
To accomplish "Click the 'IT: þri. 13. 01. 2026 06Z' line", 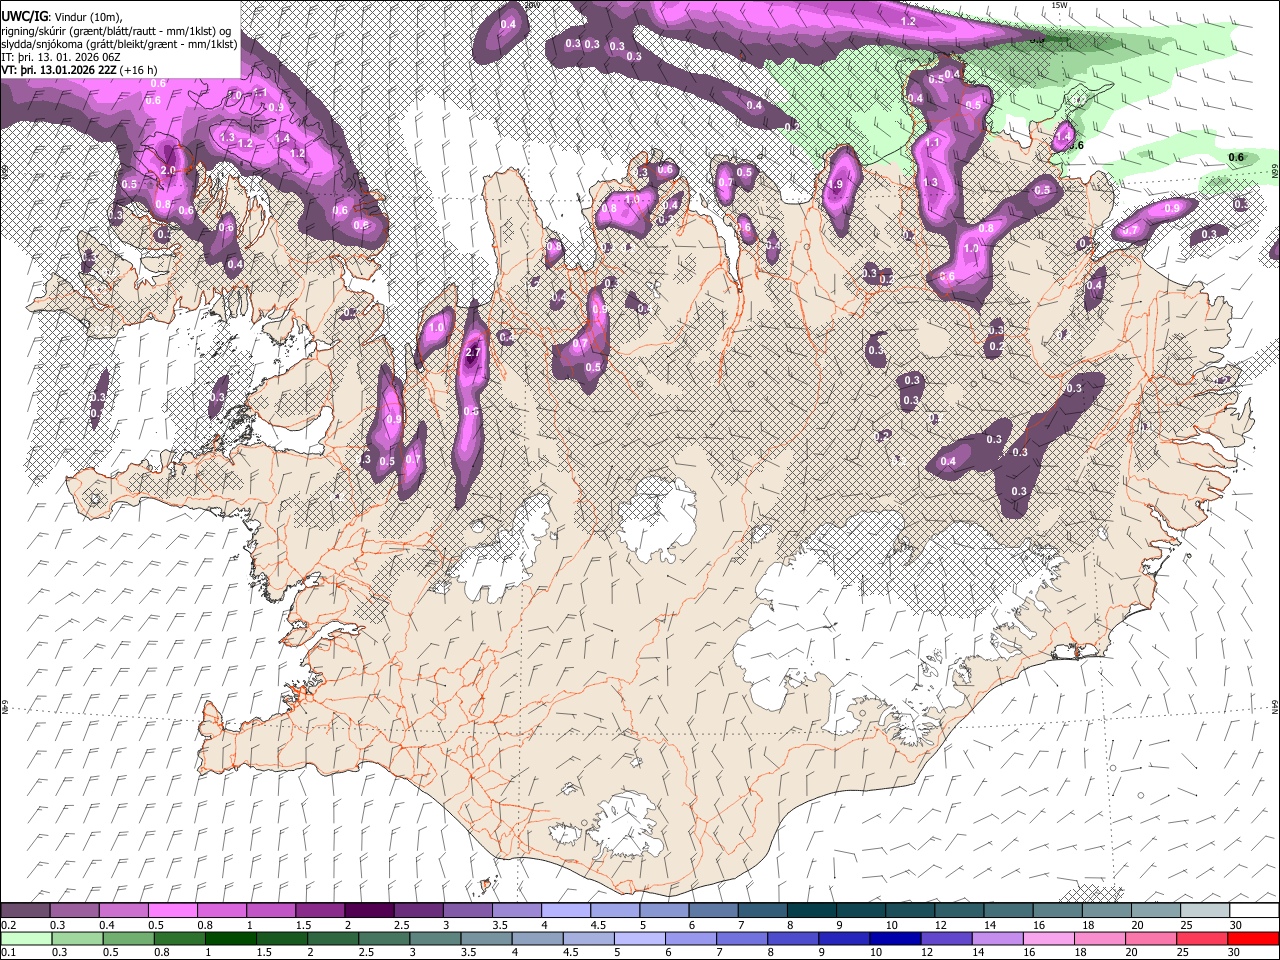I will 61,57.
